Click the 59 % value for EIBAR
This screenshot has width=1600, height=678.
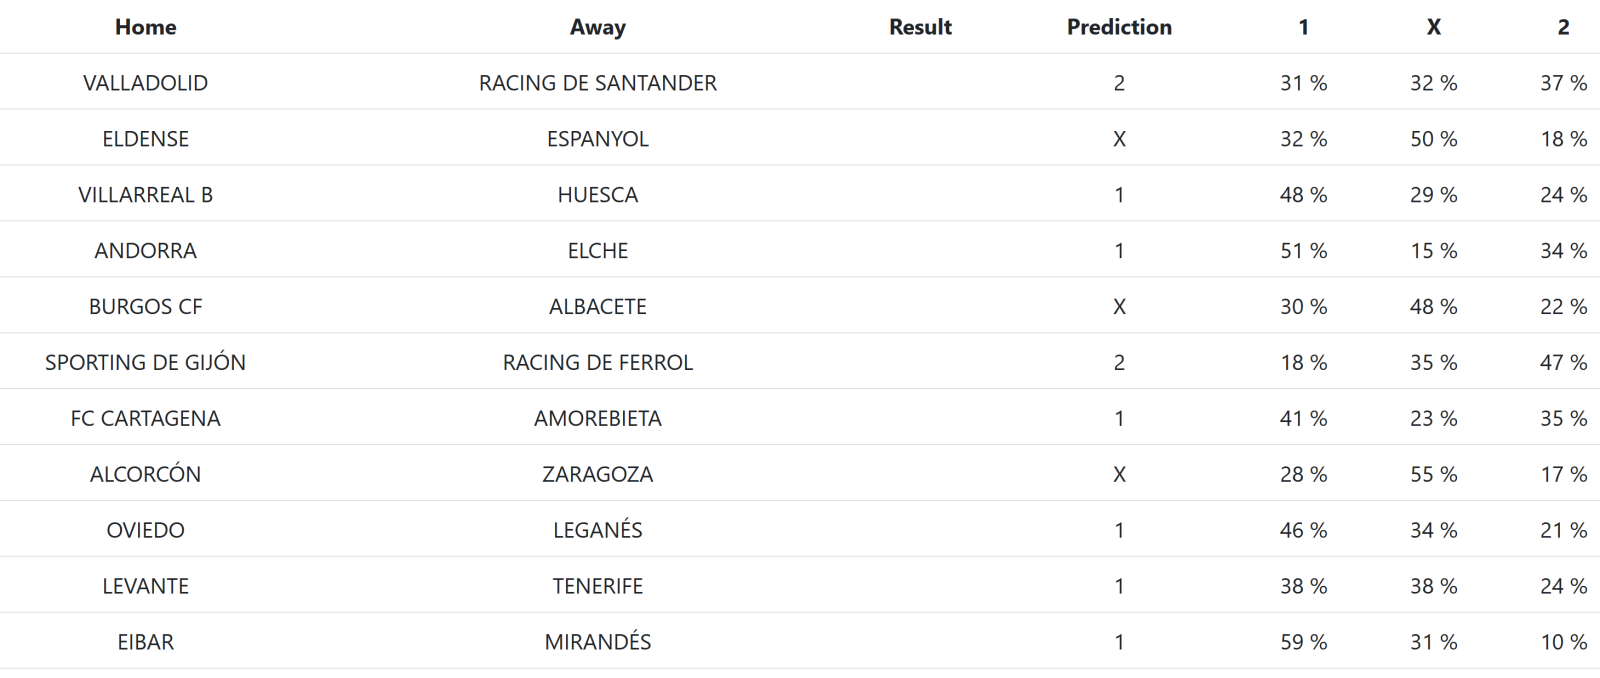pyautogui.click(x=1303, y=643)
